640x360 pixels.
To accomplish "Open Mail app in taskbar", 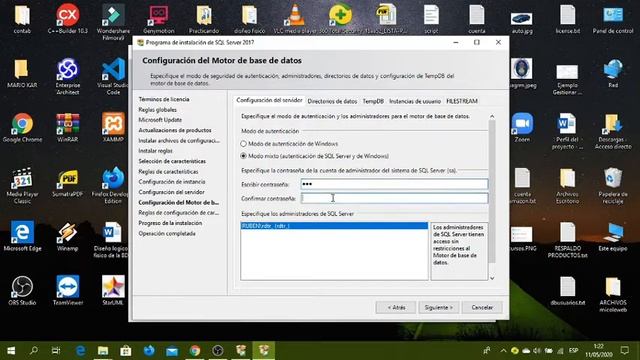I will click(172, 351).
